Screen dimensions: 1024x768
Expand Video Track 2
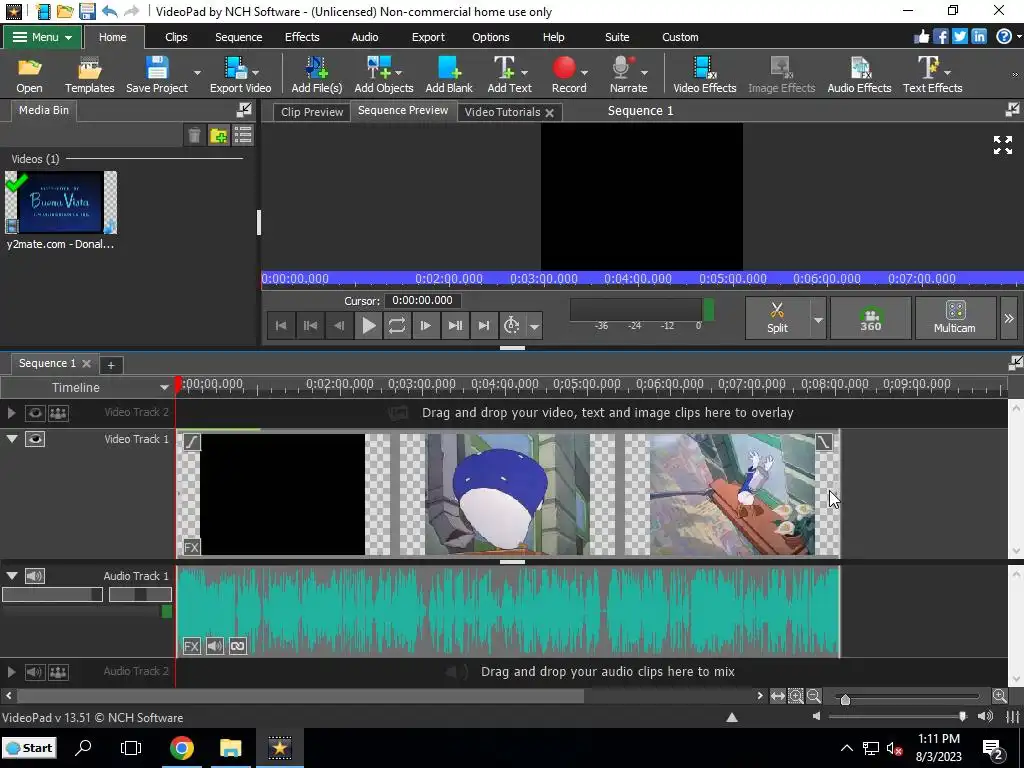pyautogui.click(x=11, y=413)
